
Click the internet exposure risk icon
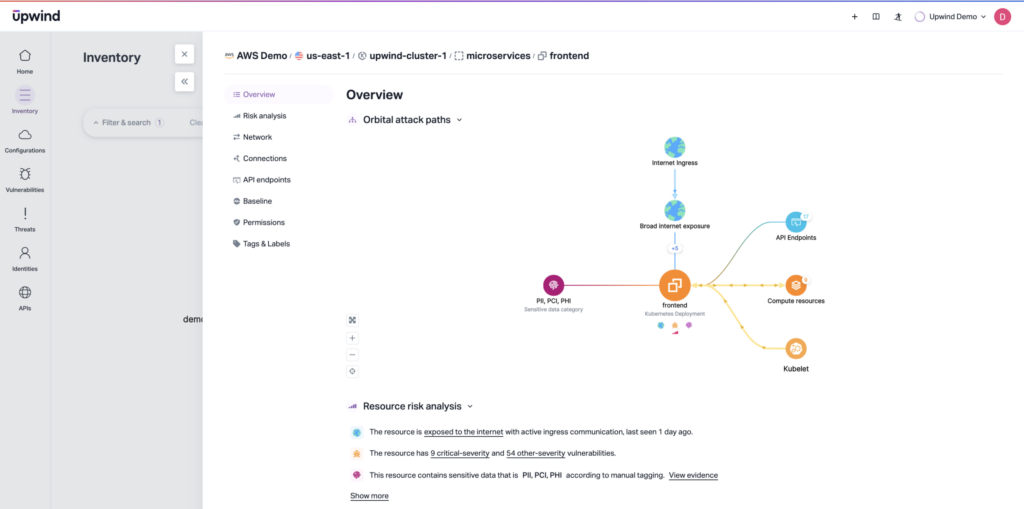[x=357, y=432]
